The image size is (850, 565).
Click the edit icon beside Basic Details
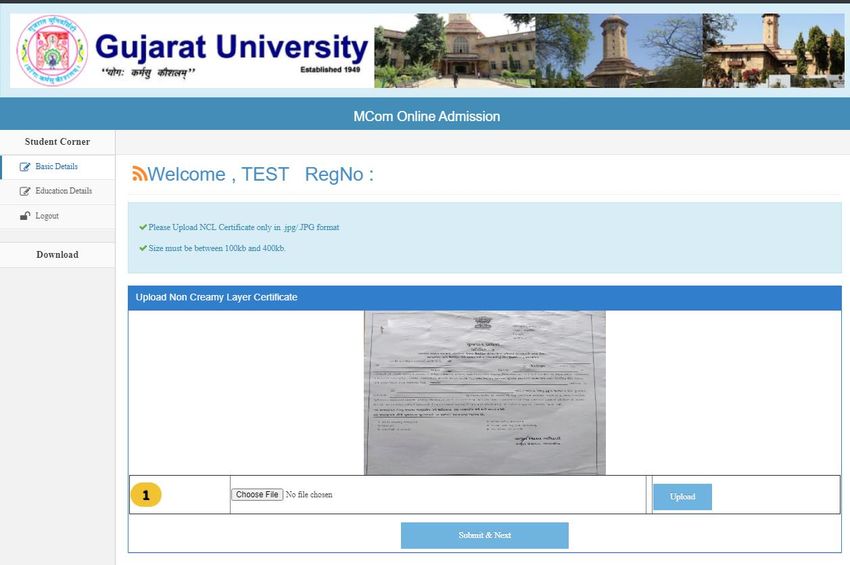25,167
